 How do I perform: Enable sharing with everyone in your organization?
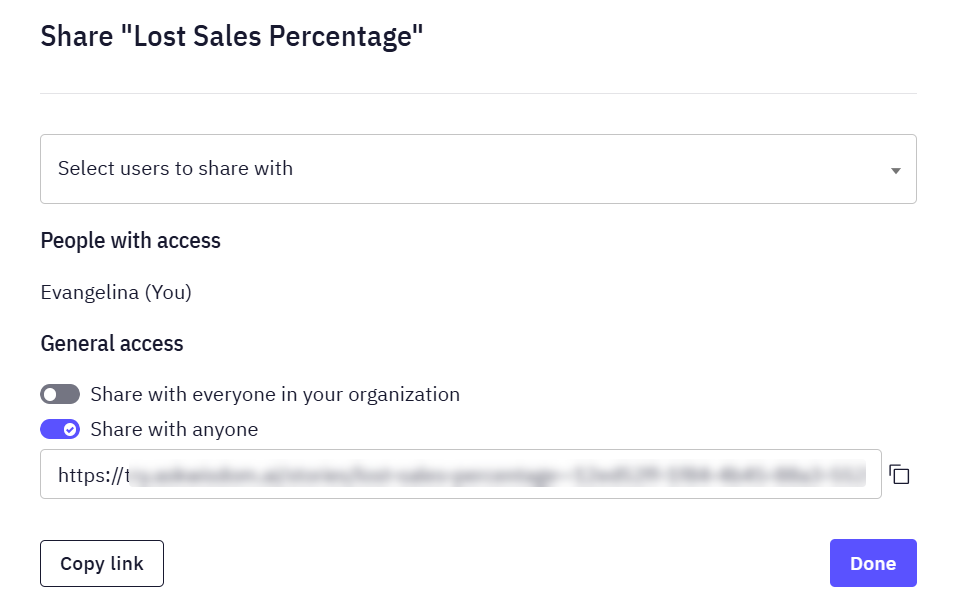pyautogui.click(x=60, y=394)
